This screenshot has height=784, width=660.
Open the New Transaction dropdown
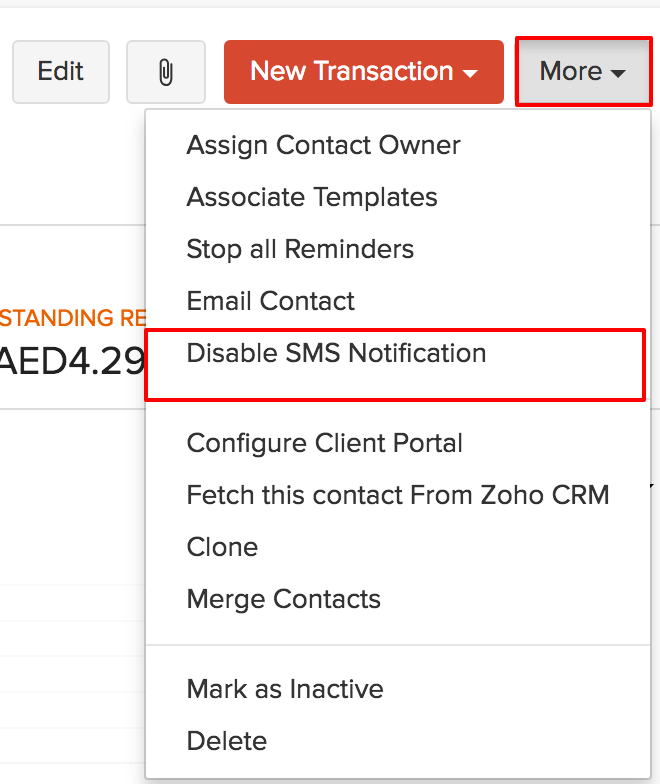click(363, 72)
